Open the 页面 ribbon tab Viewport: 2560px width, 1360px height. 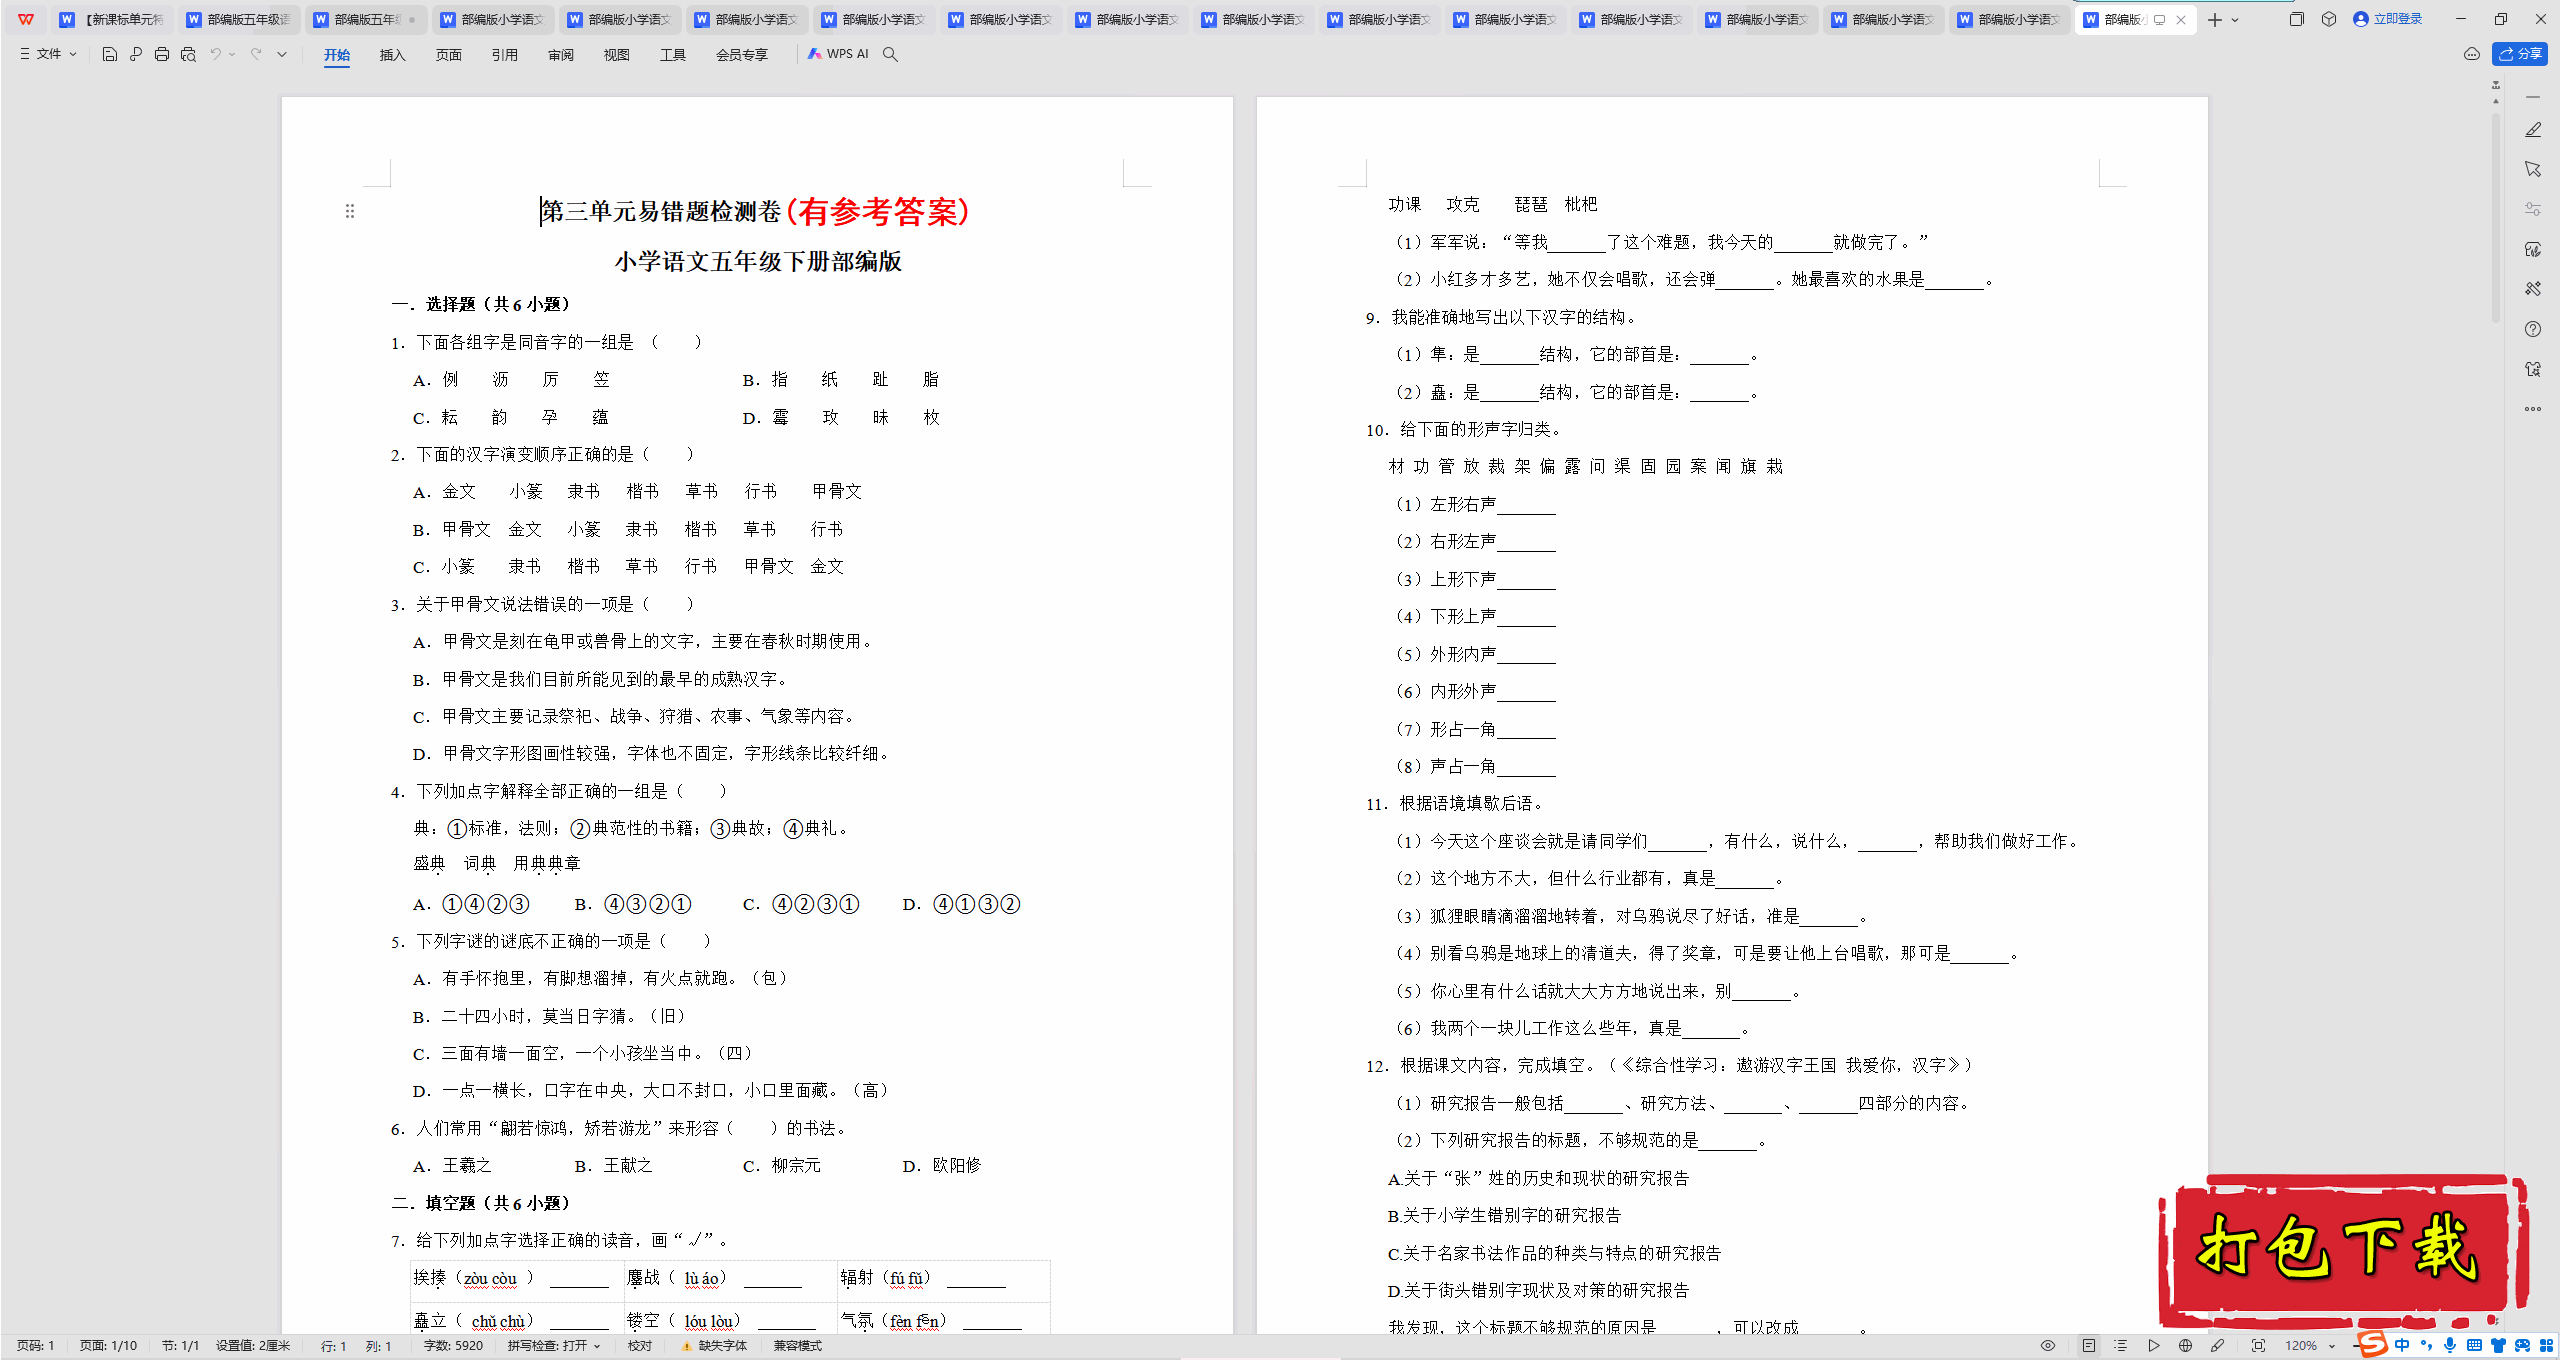448,55
